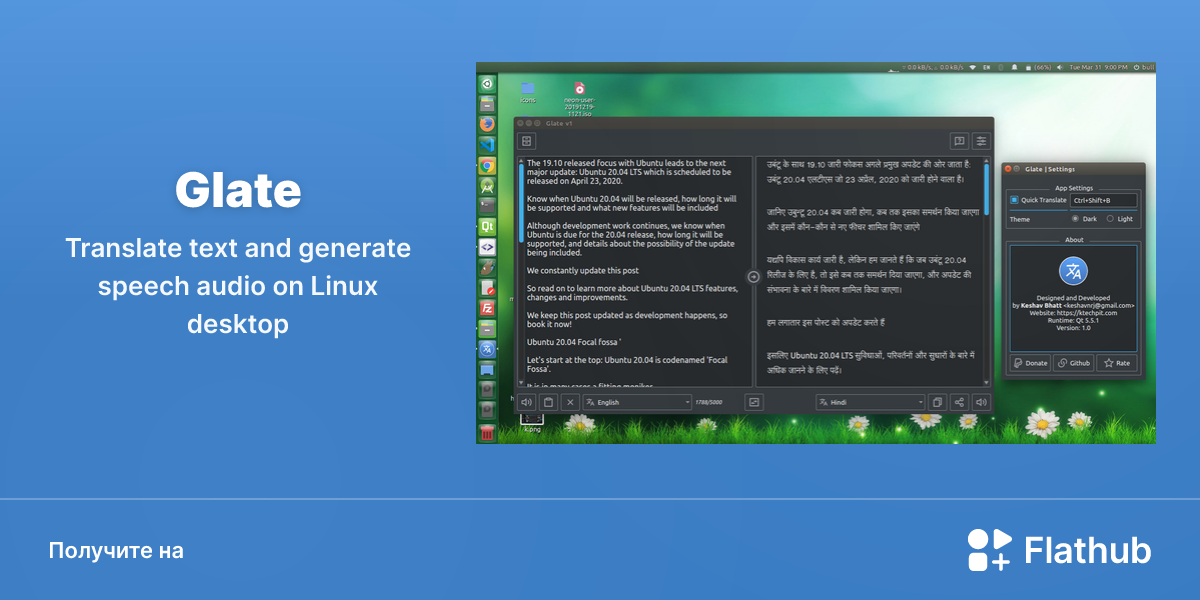Click the translate arrow between text panes
This screenshot has height=600, width=1200.
coord(754,276)
